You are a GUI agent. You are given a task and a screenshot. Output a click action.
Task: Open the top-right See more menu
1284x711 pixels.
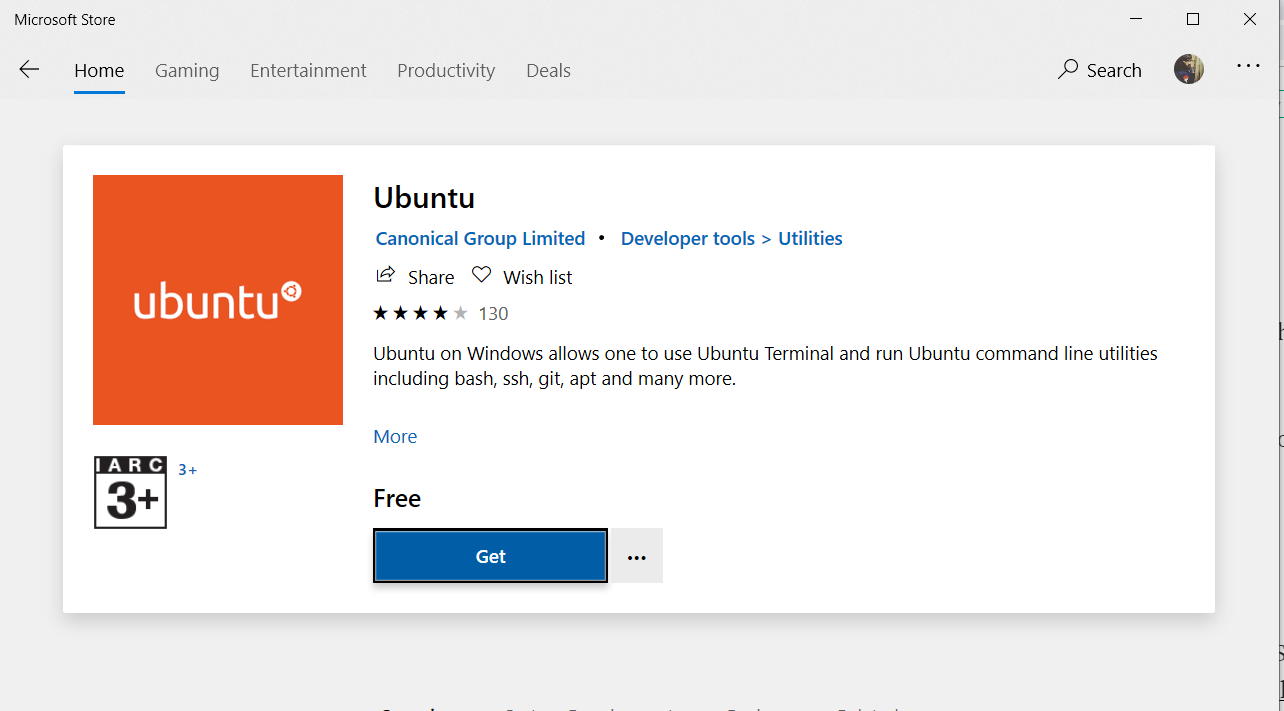tap(1248, 66)
